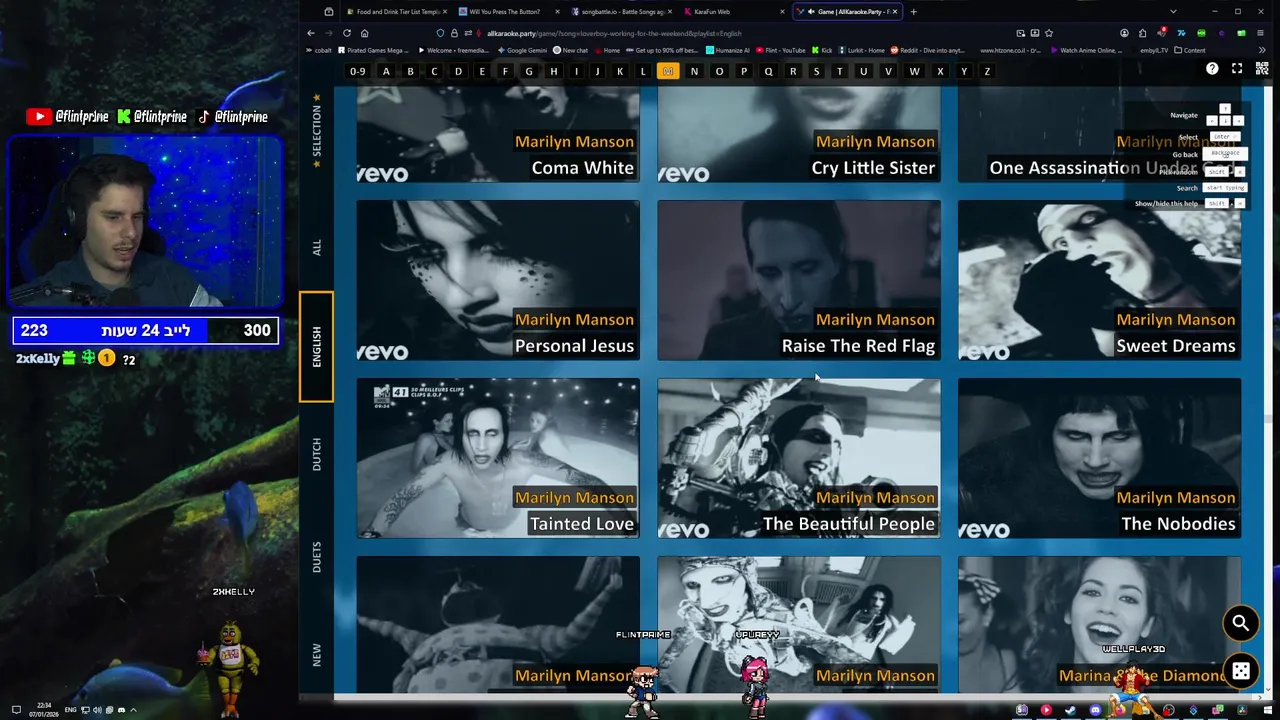Open the ENG language indicator
Image resolution: width=1280 pixels, height=720 pixels.
pyautogui.click(x=71, y=710)
